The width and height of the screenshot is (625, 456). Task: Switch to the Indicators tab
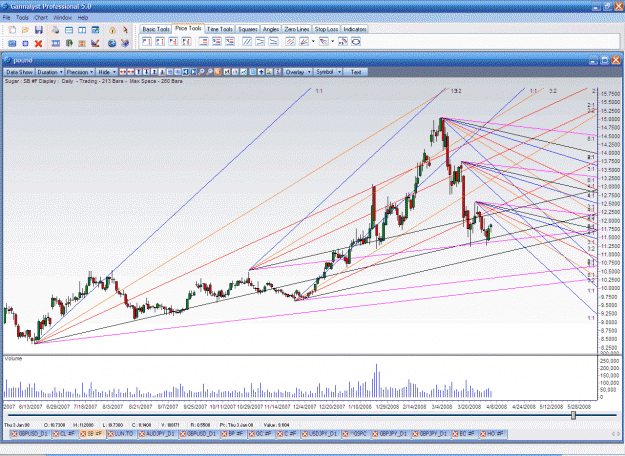(x=355, y=29)
